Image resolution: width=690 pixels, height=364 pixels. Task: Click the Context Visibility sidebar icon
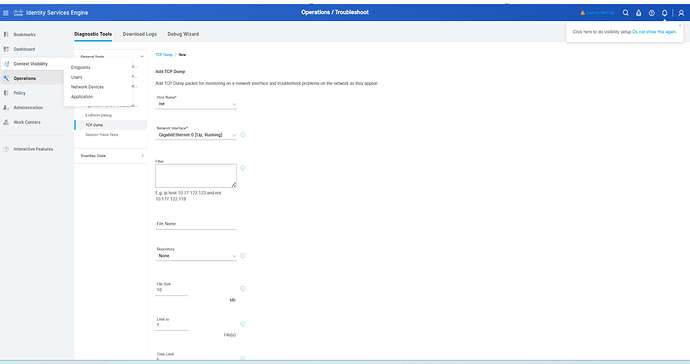click(x=6, y=64)
